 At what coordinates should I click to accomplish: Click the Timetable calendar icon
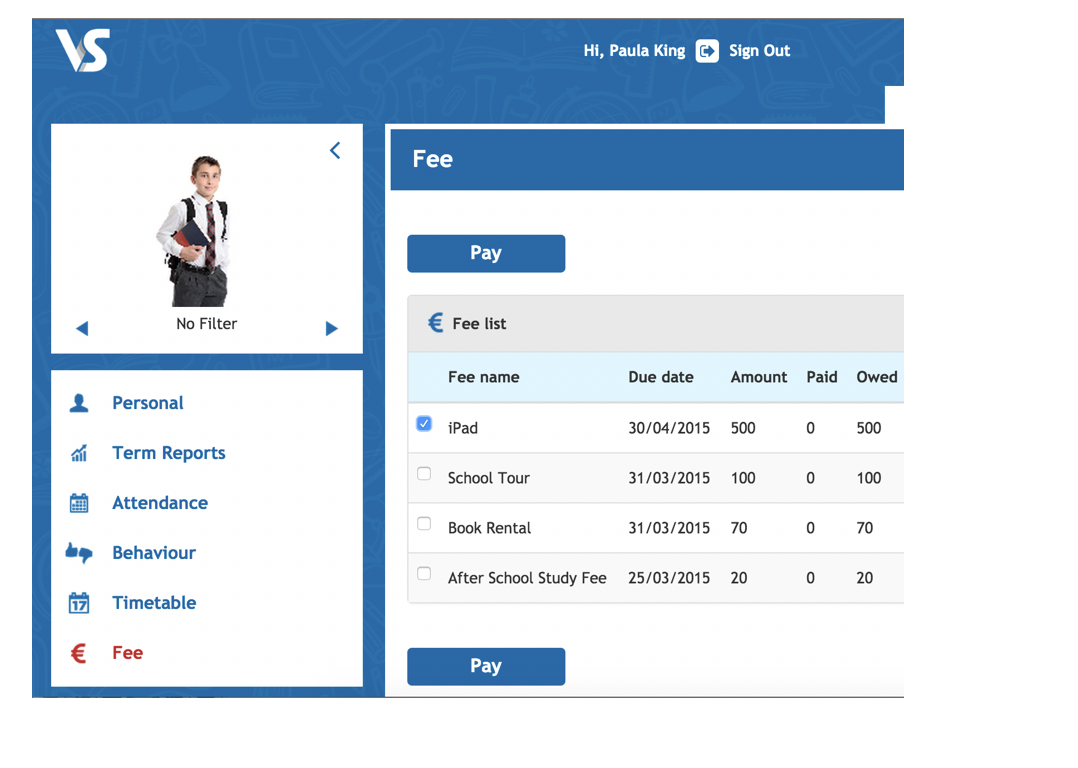coord(79,603)
